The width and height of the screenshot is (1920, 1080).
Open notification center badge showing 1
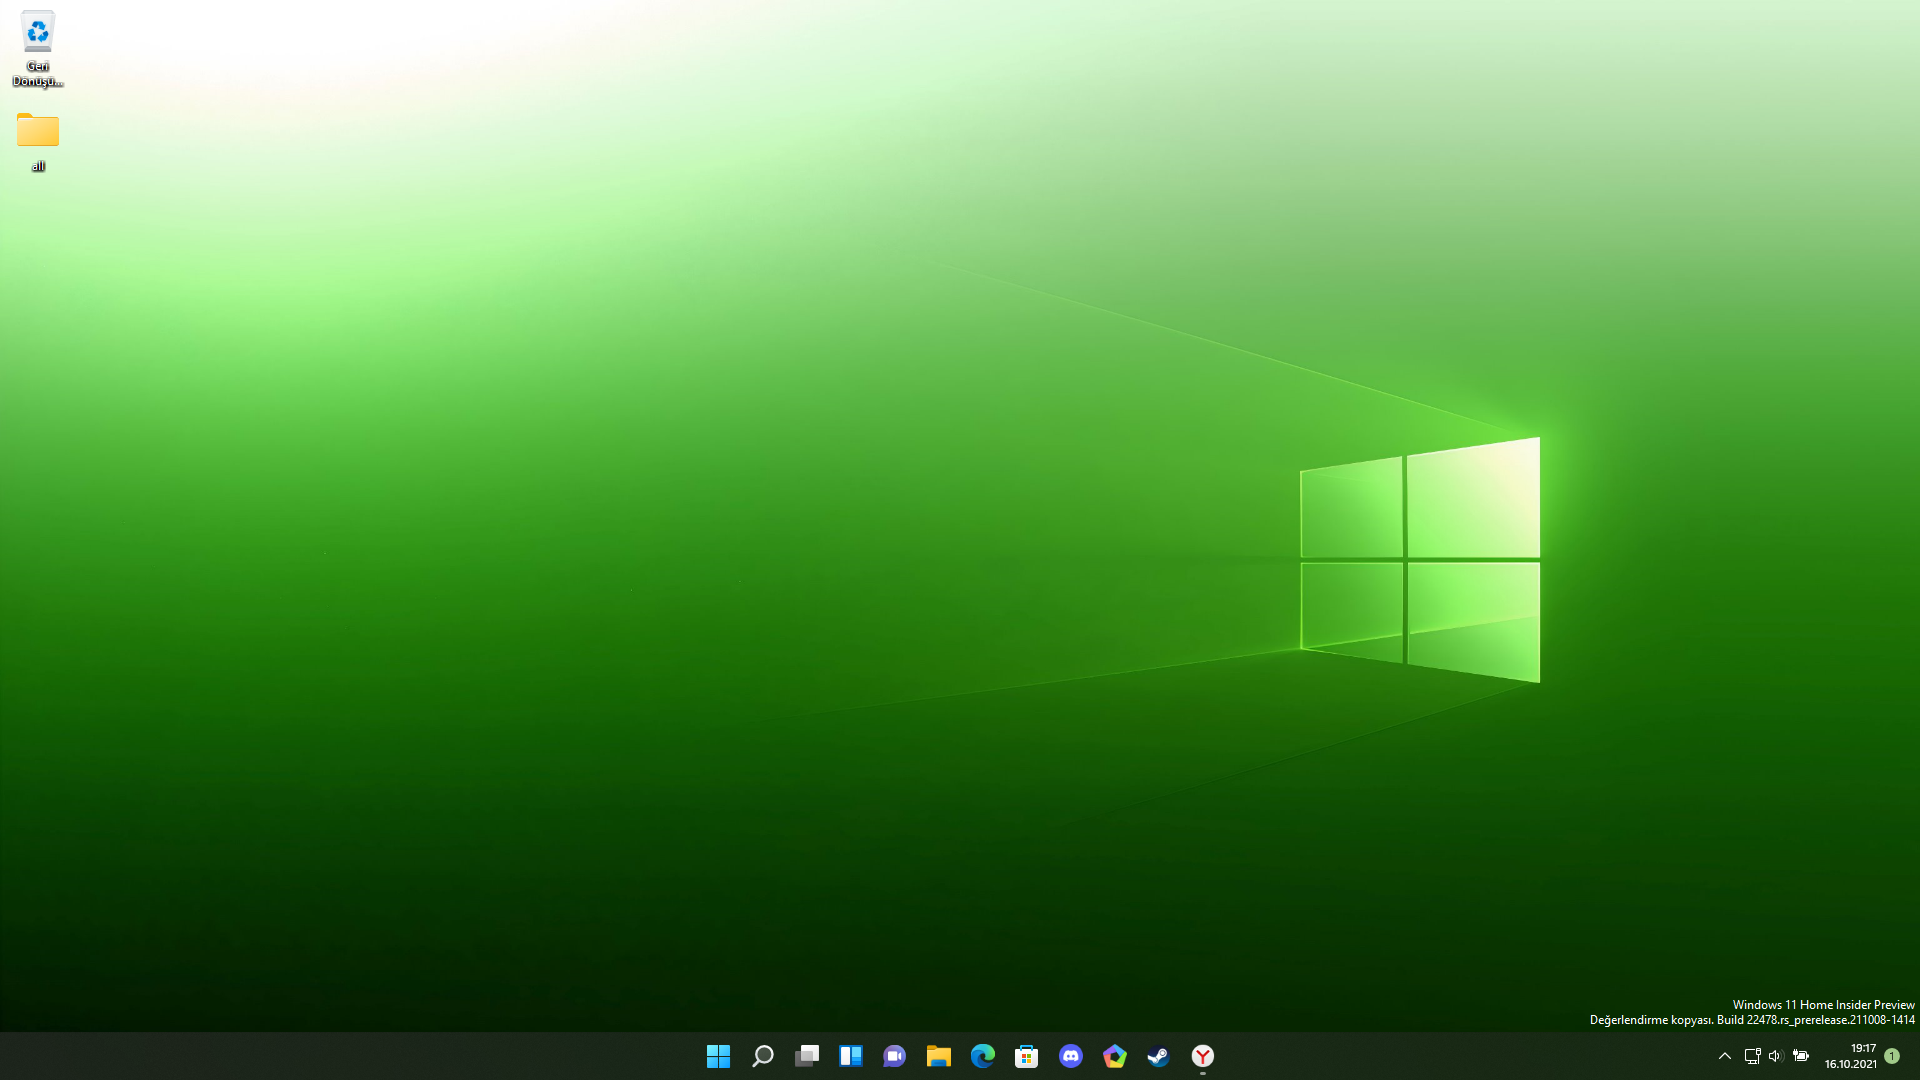pos(1892,1056)
